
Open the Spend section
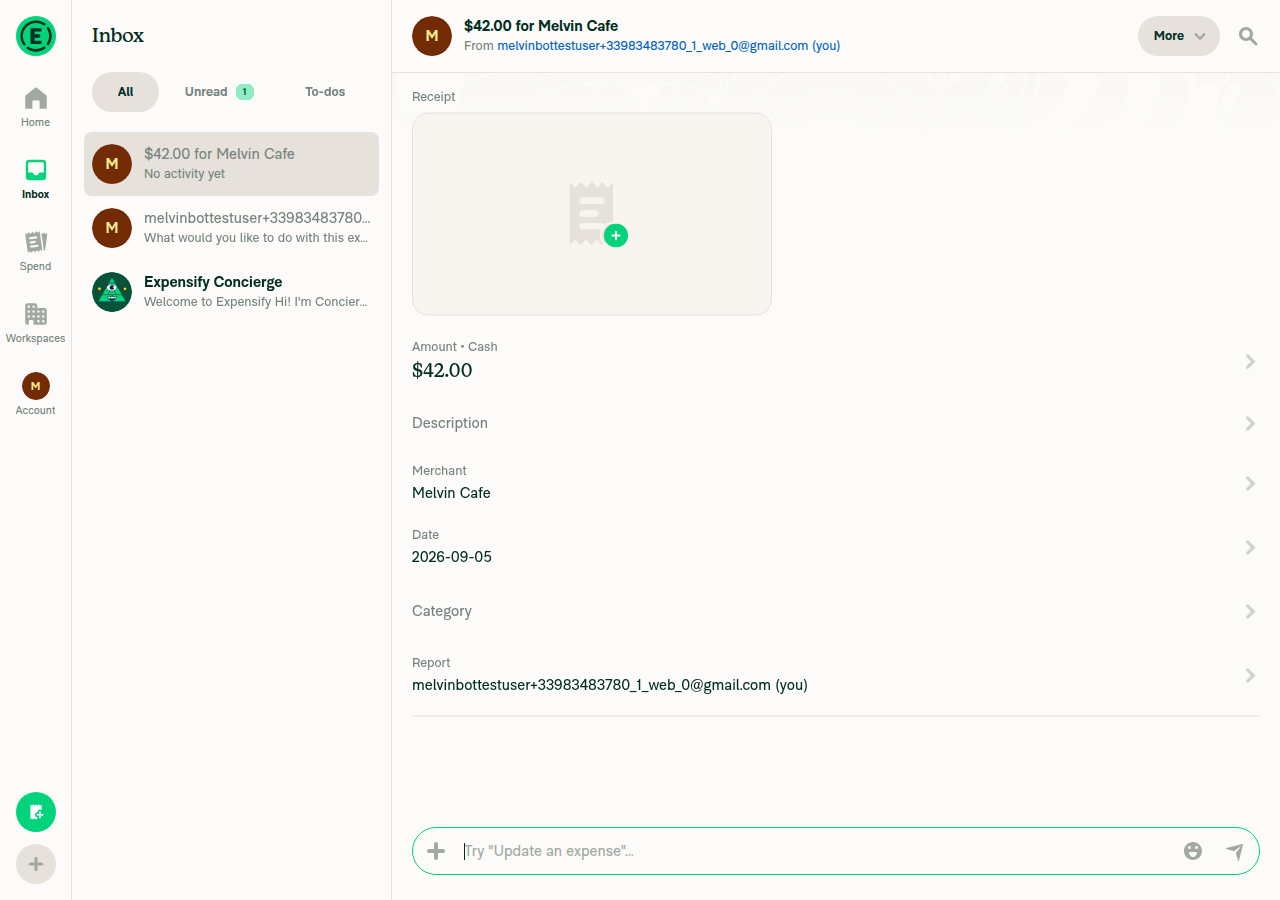[x=36, y=251]
